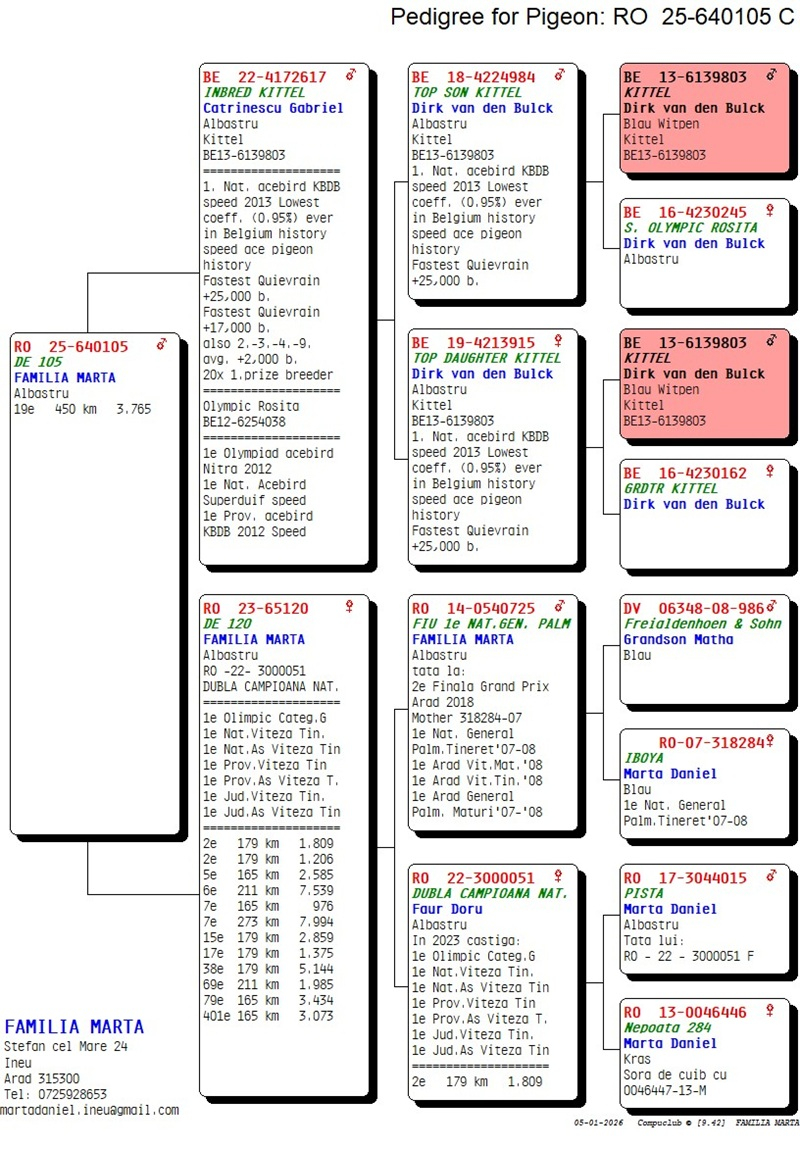Click female symbol next to RO 13-0046446
The height and width of the screenshot is (1149, 800).
[x=770, y=1011]
